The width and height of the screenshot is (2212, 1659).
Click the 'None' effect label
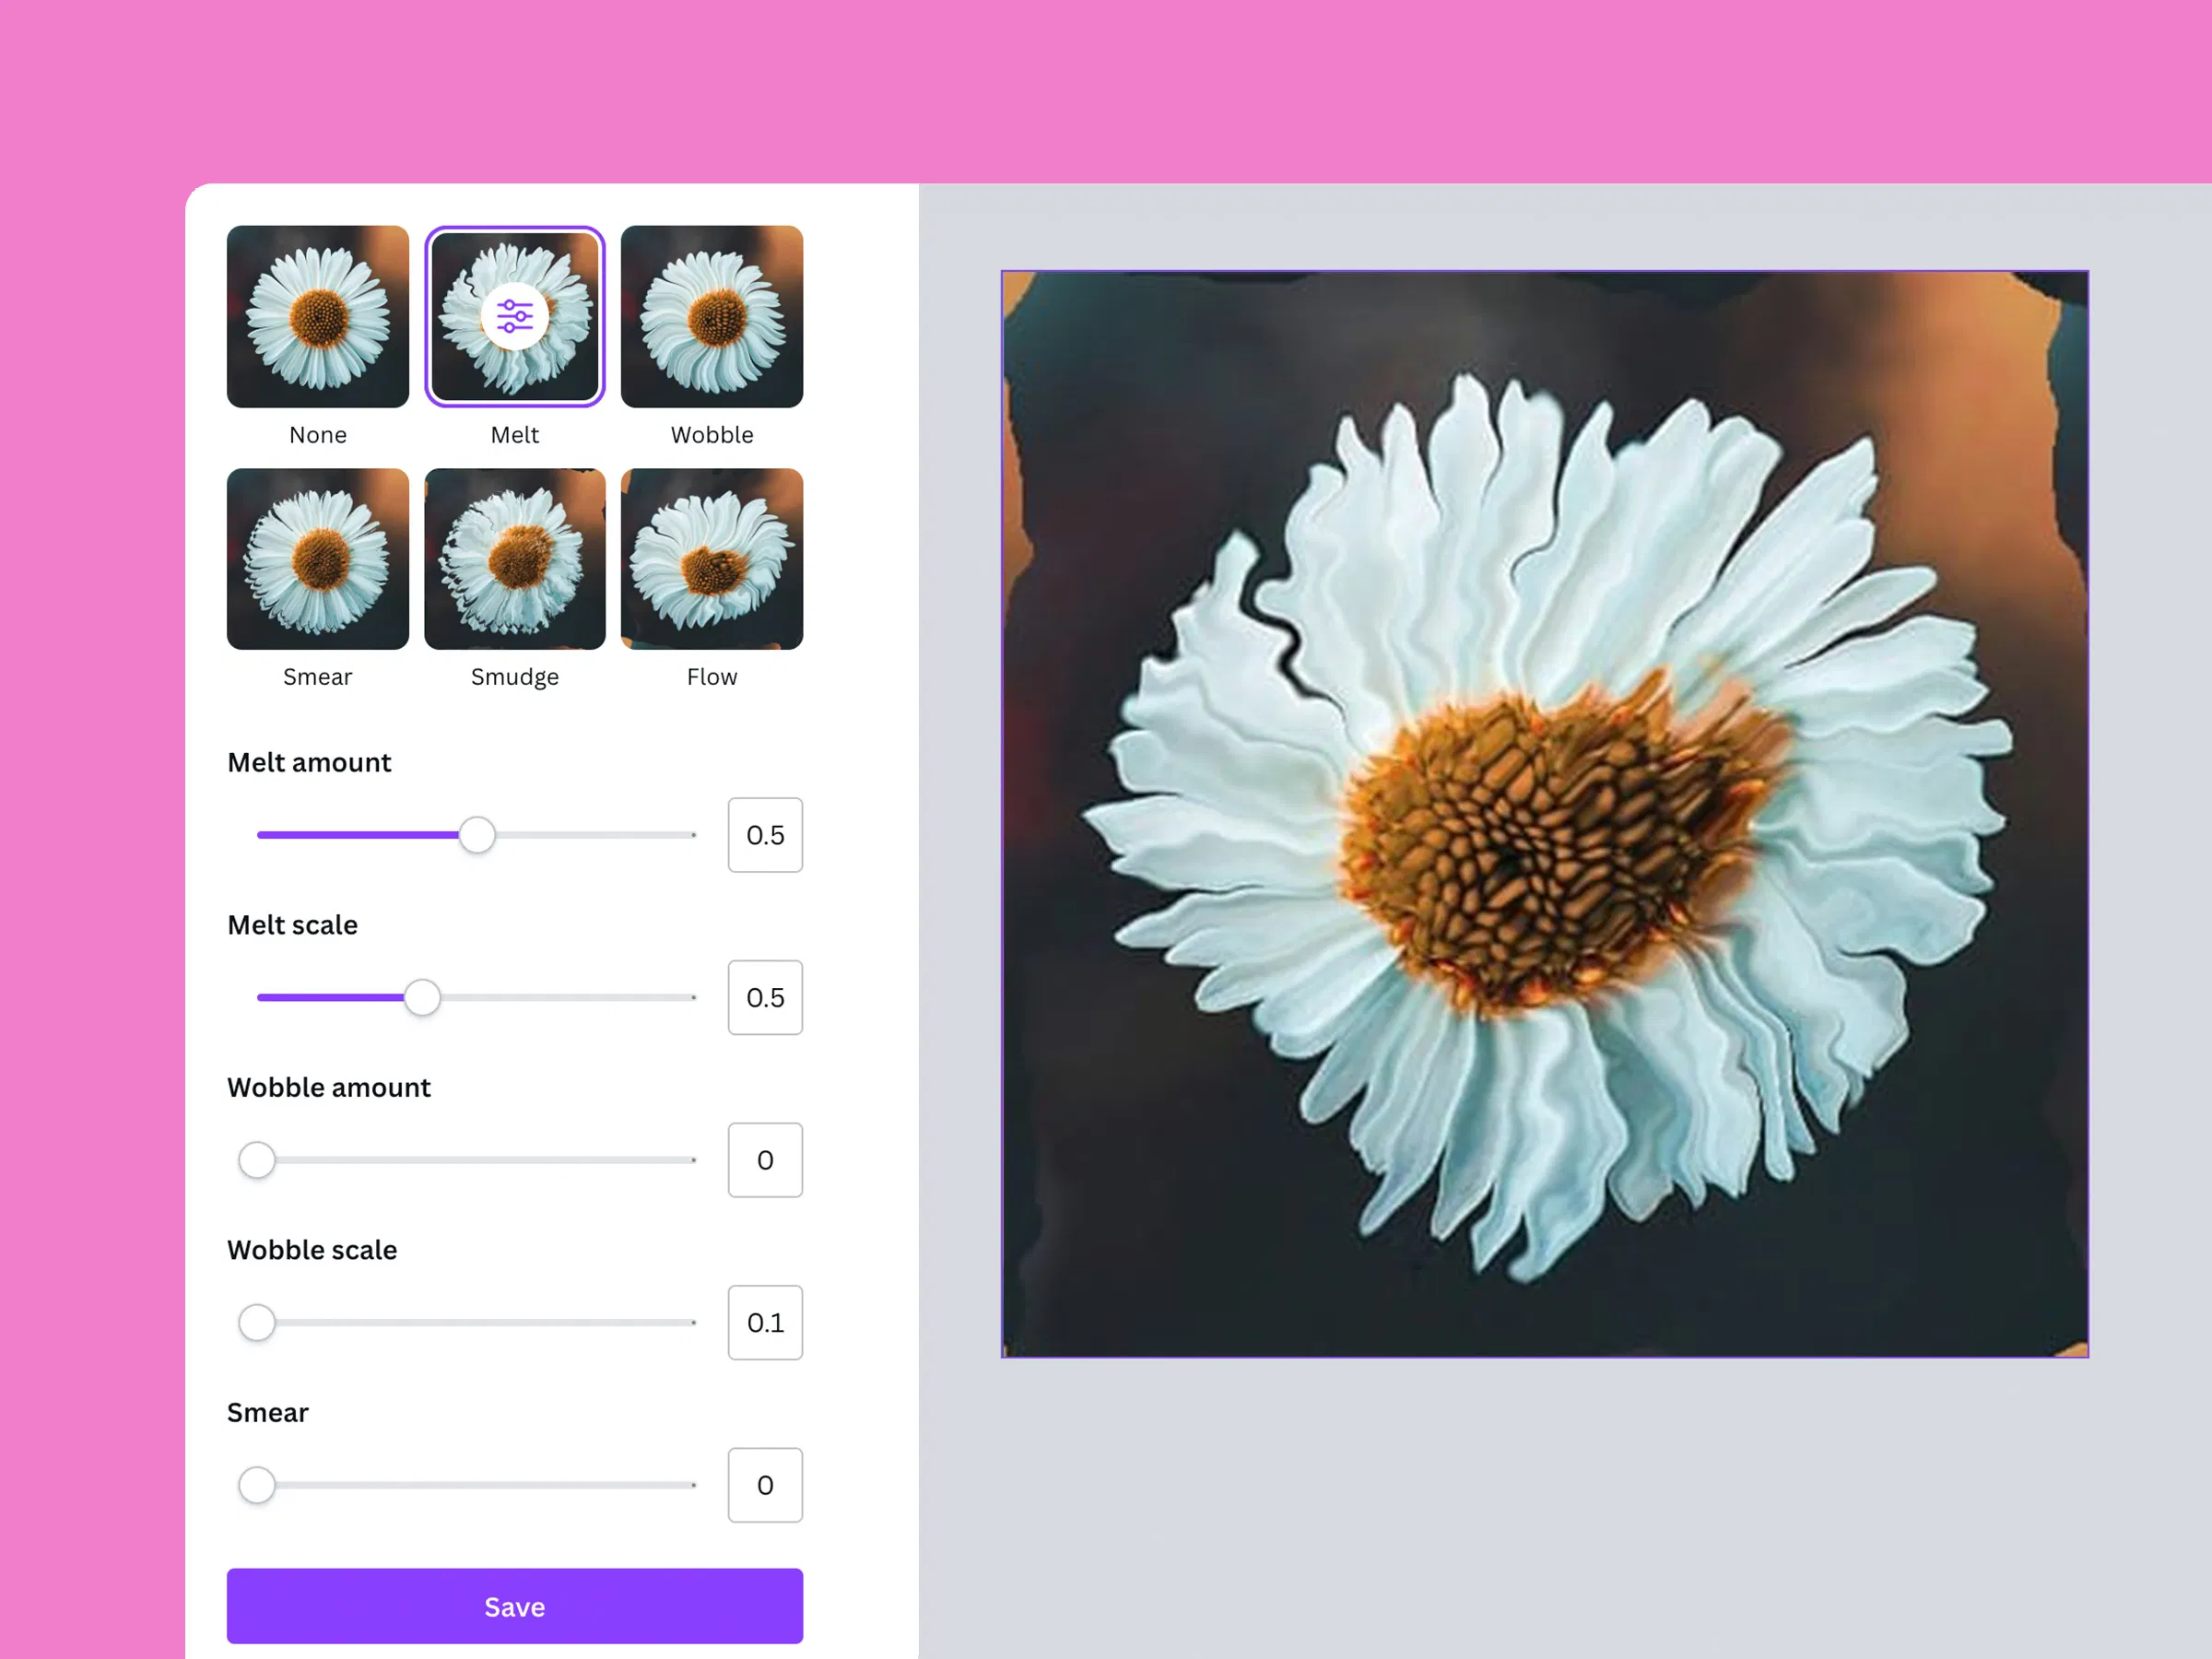tap(318, 435)
